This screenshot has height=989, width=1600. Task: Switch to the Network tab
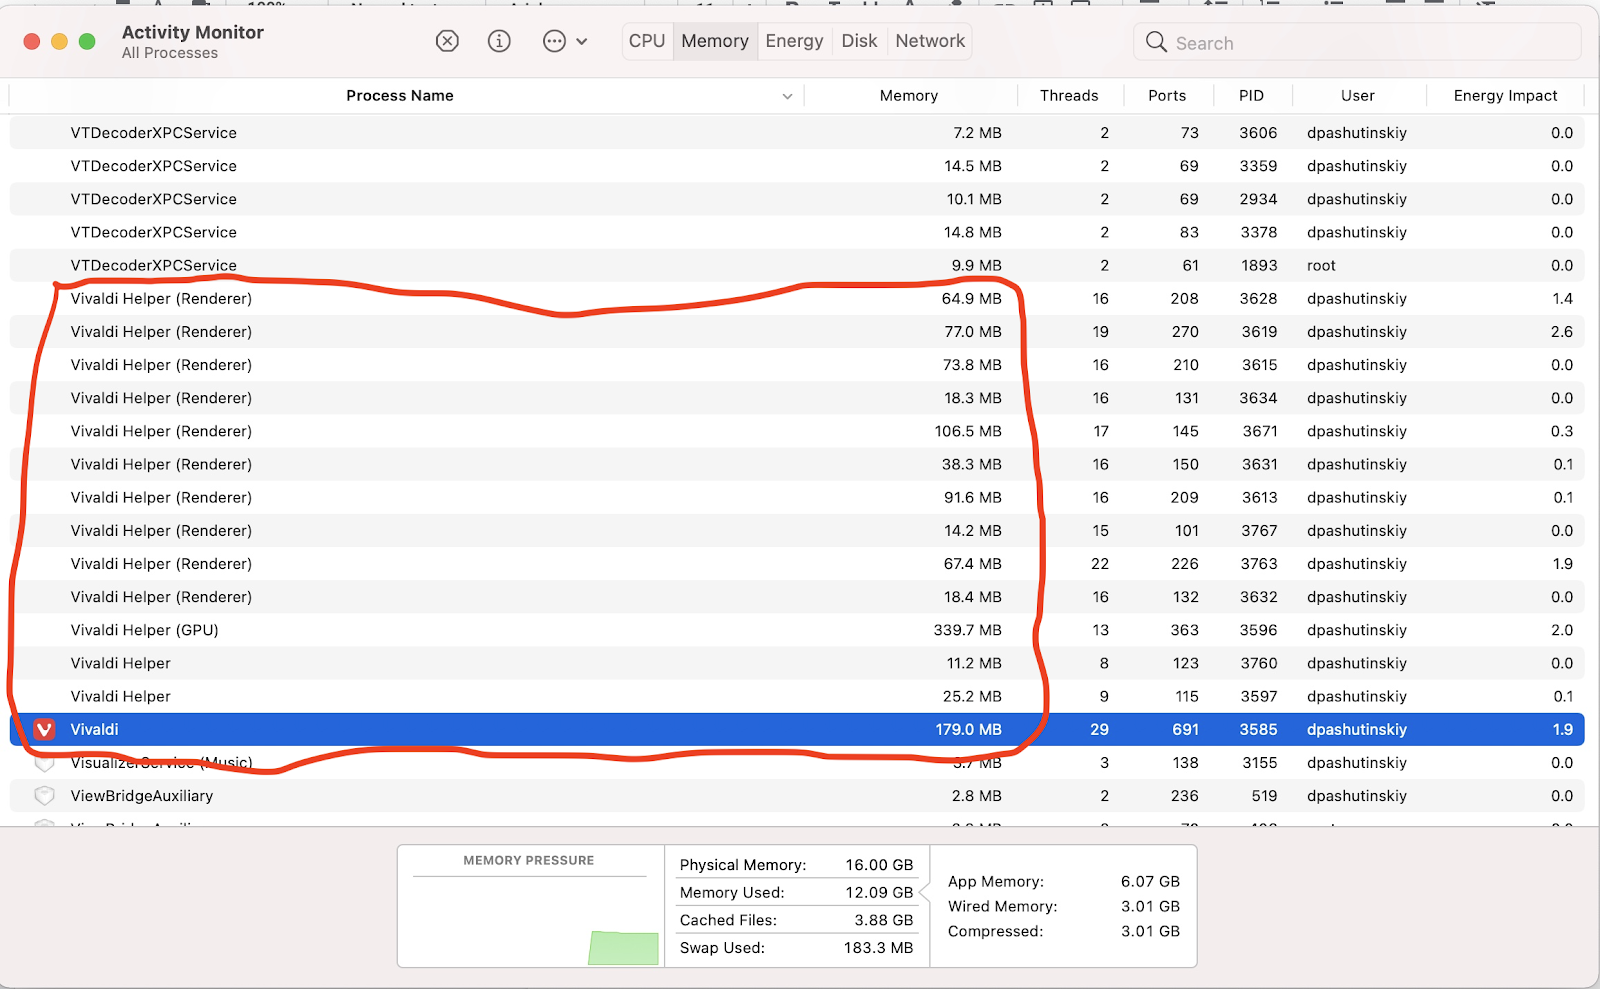pyautogui.click(x=930, y=41)
